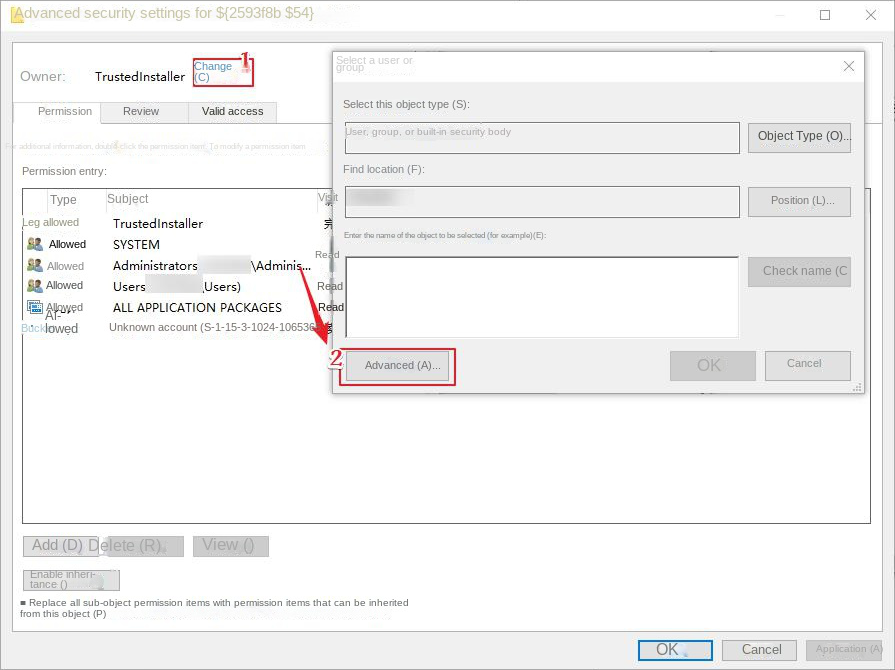Click the SYSTEM entry's double-user icon
Viewport: 895px width, 670px height.
click(35, 244)
